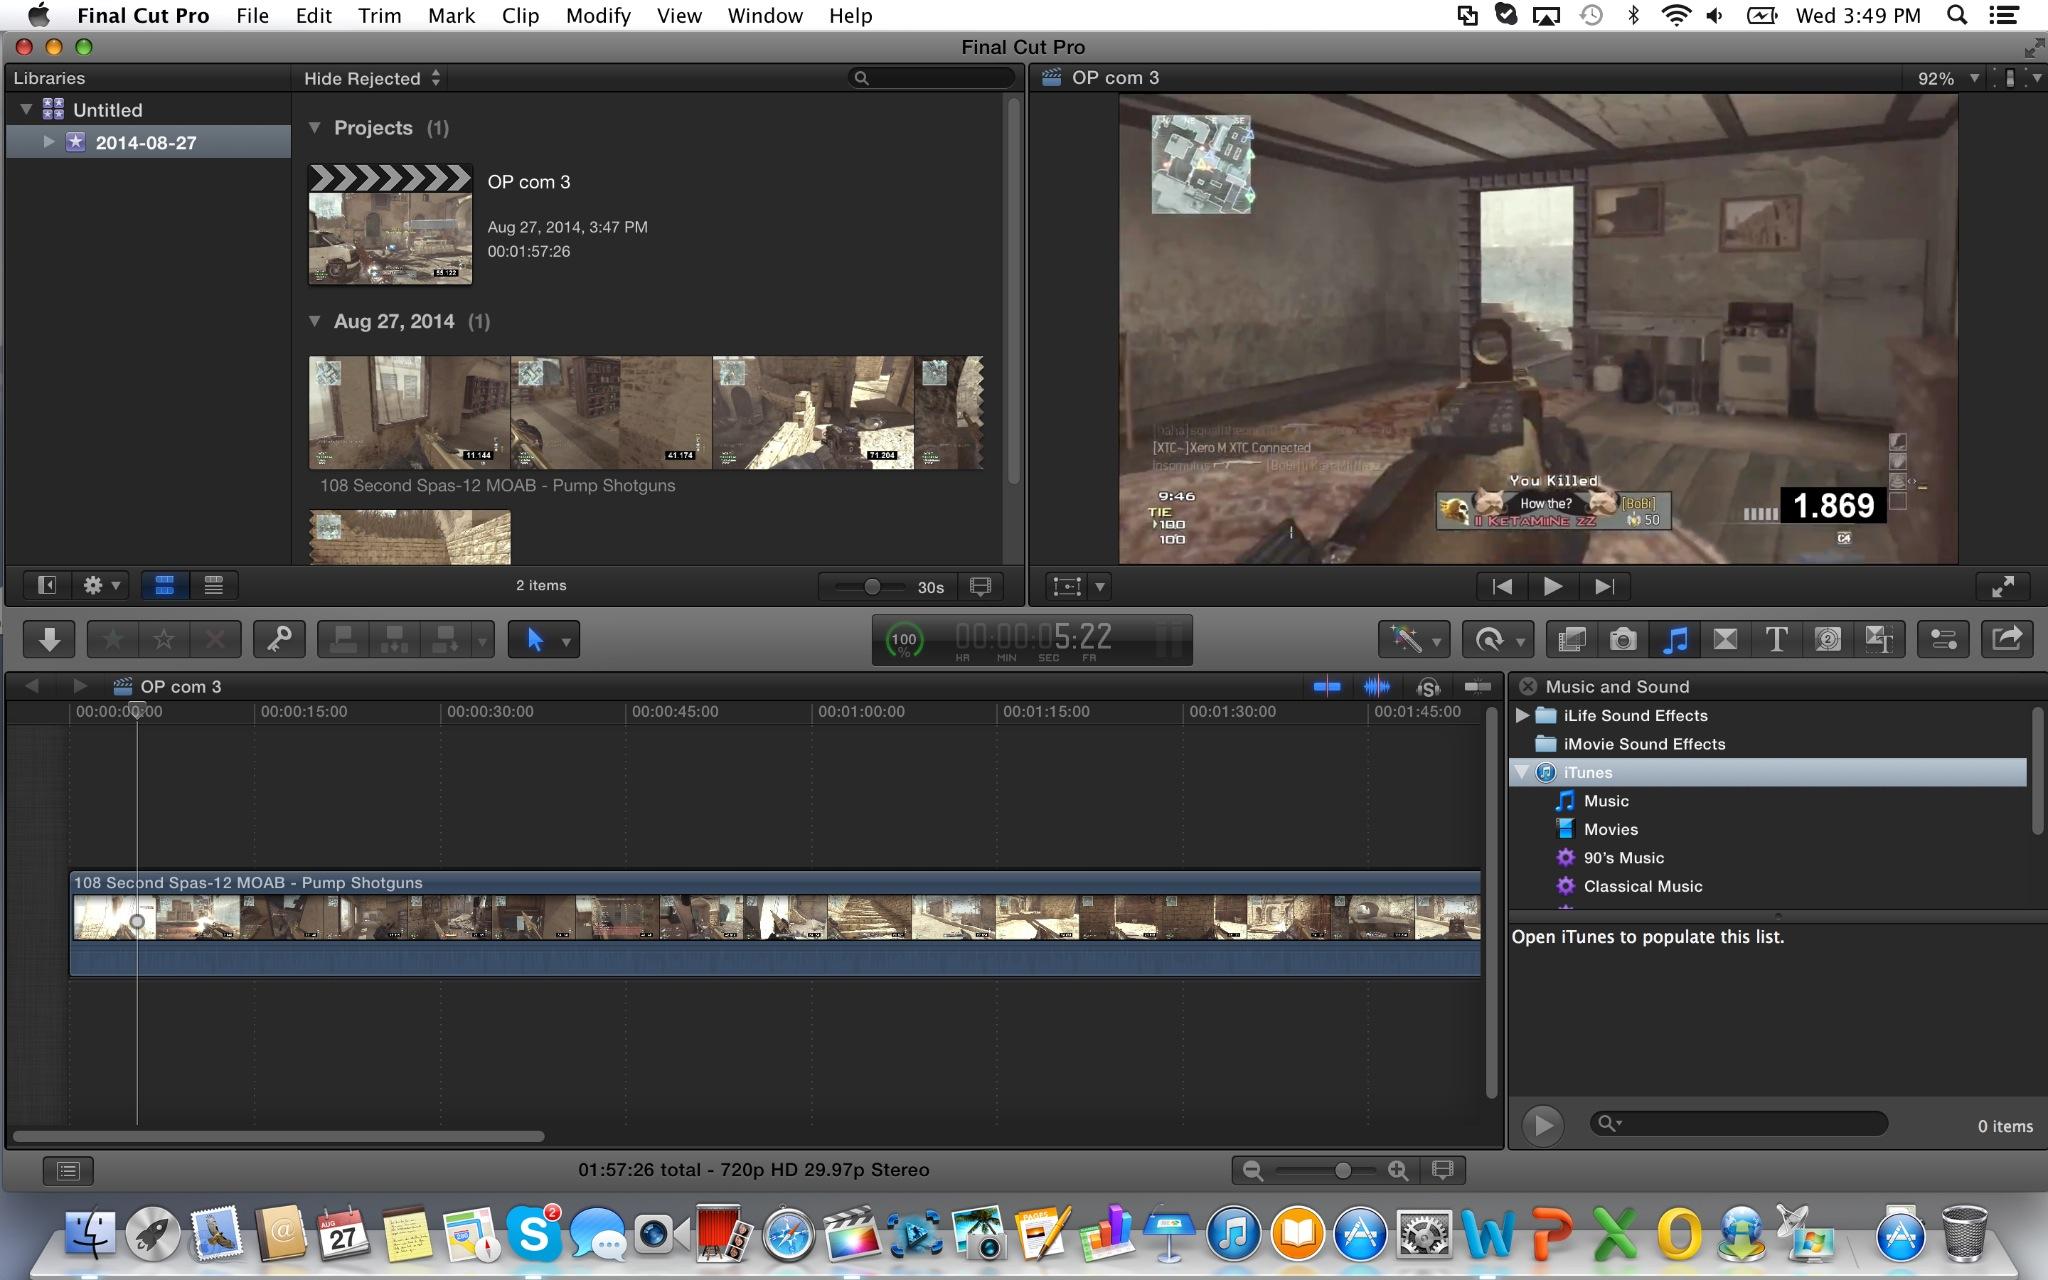Expand the iLife Sound Effects folder

tap(1522, 715)
